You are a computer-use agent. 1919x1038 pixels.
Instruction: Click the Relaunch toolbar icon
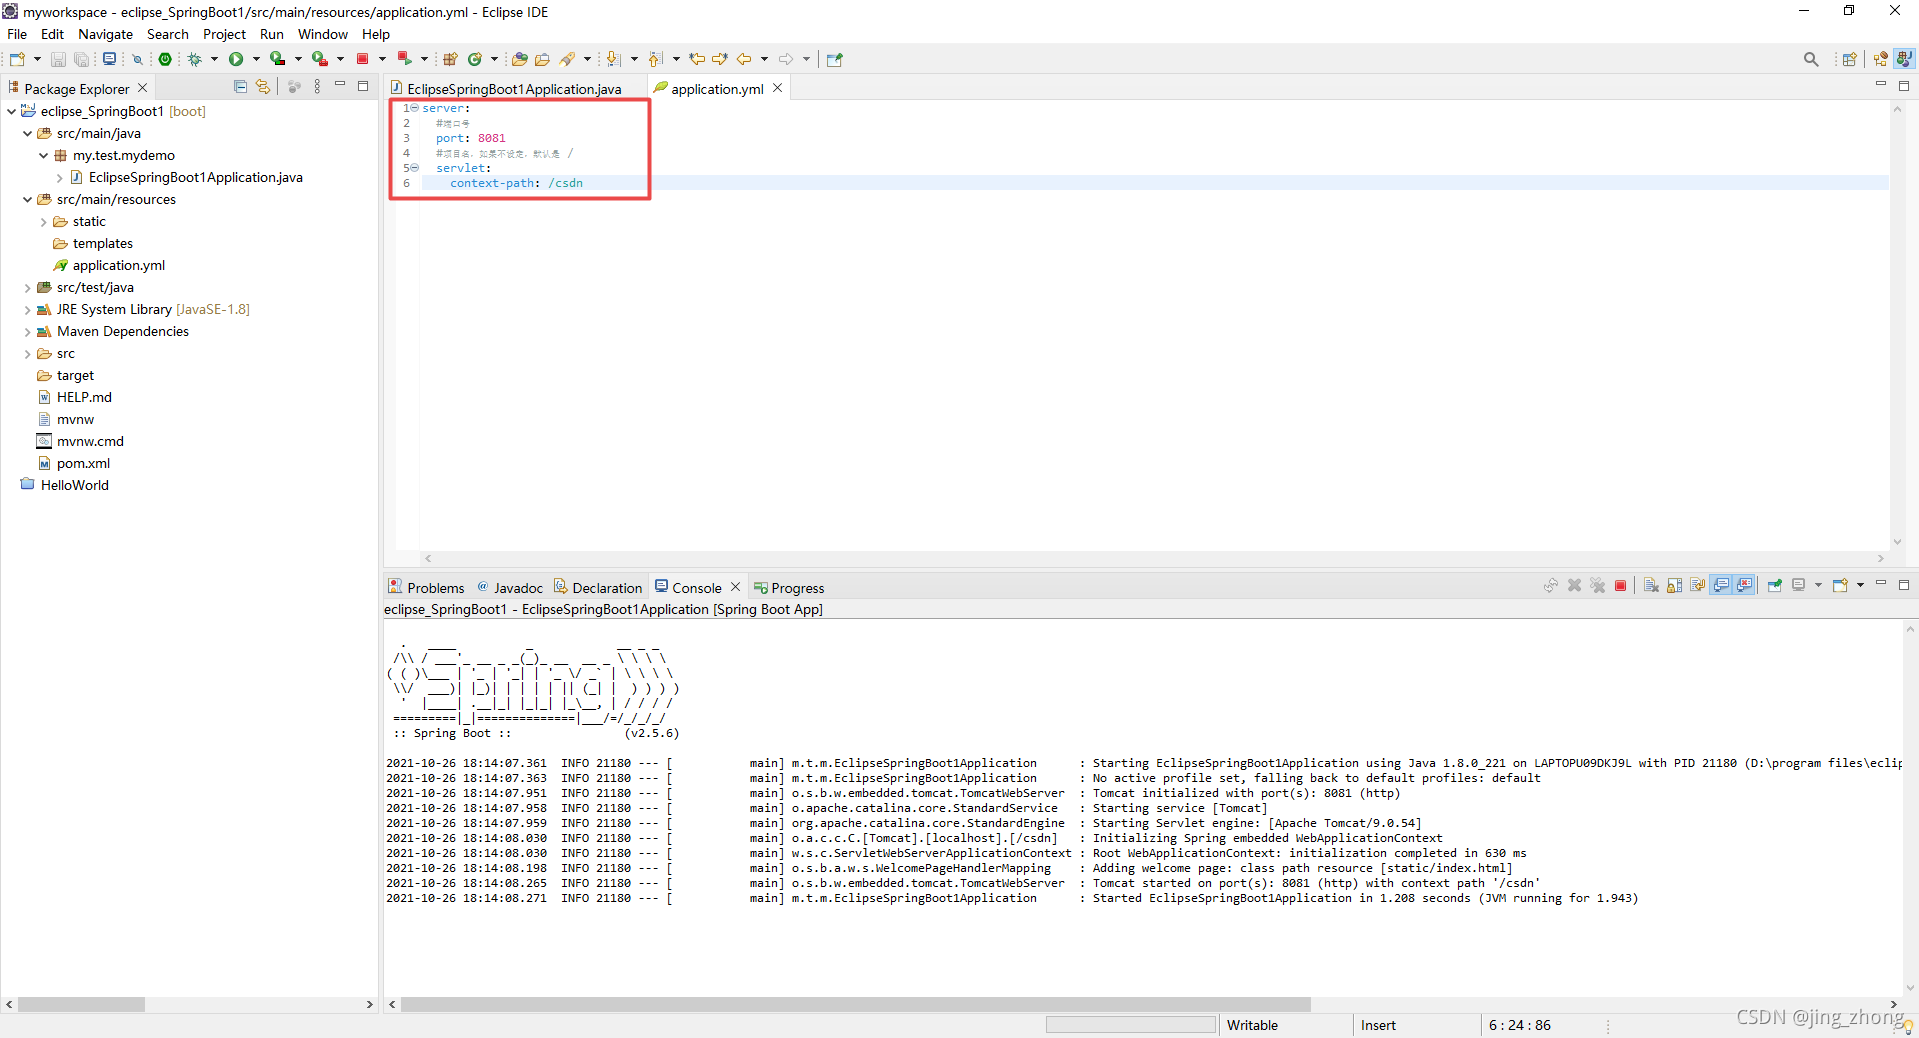click(404, 58)
